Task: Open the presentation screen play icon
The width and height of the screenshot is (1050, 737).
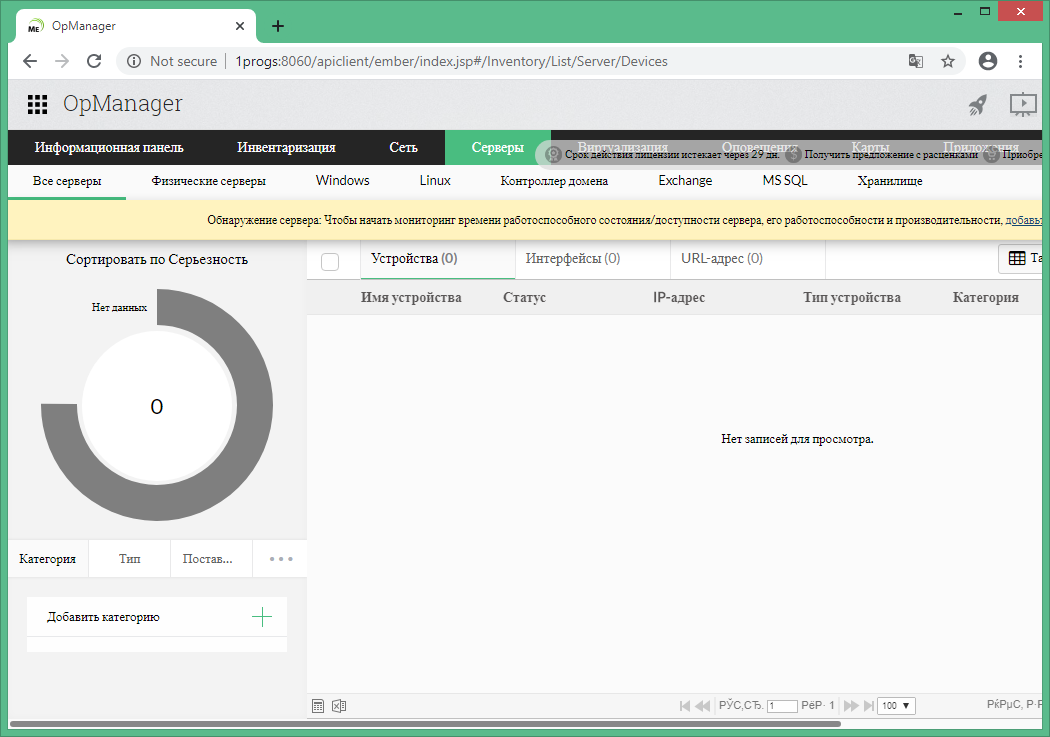Action: 1023,104
